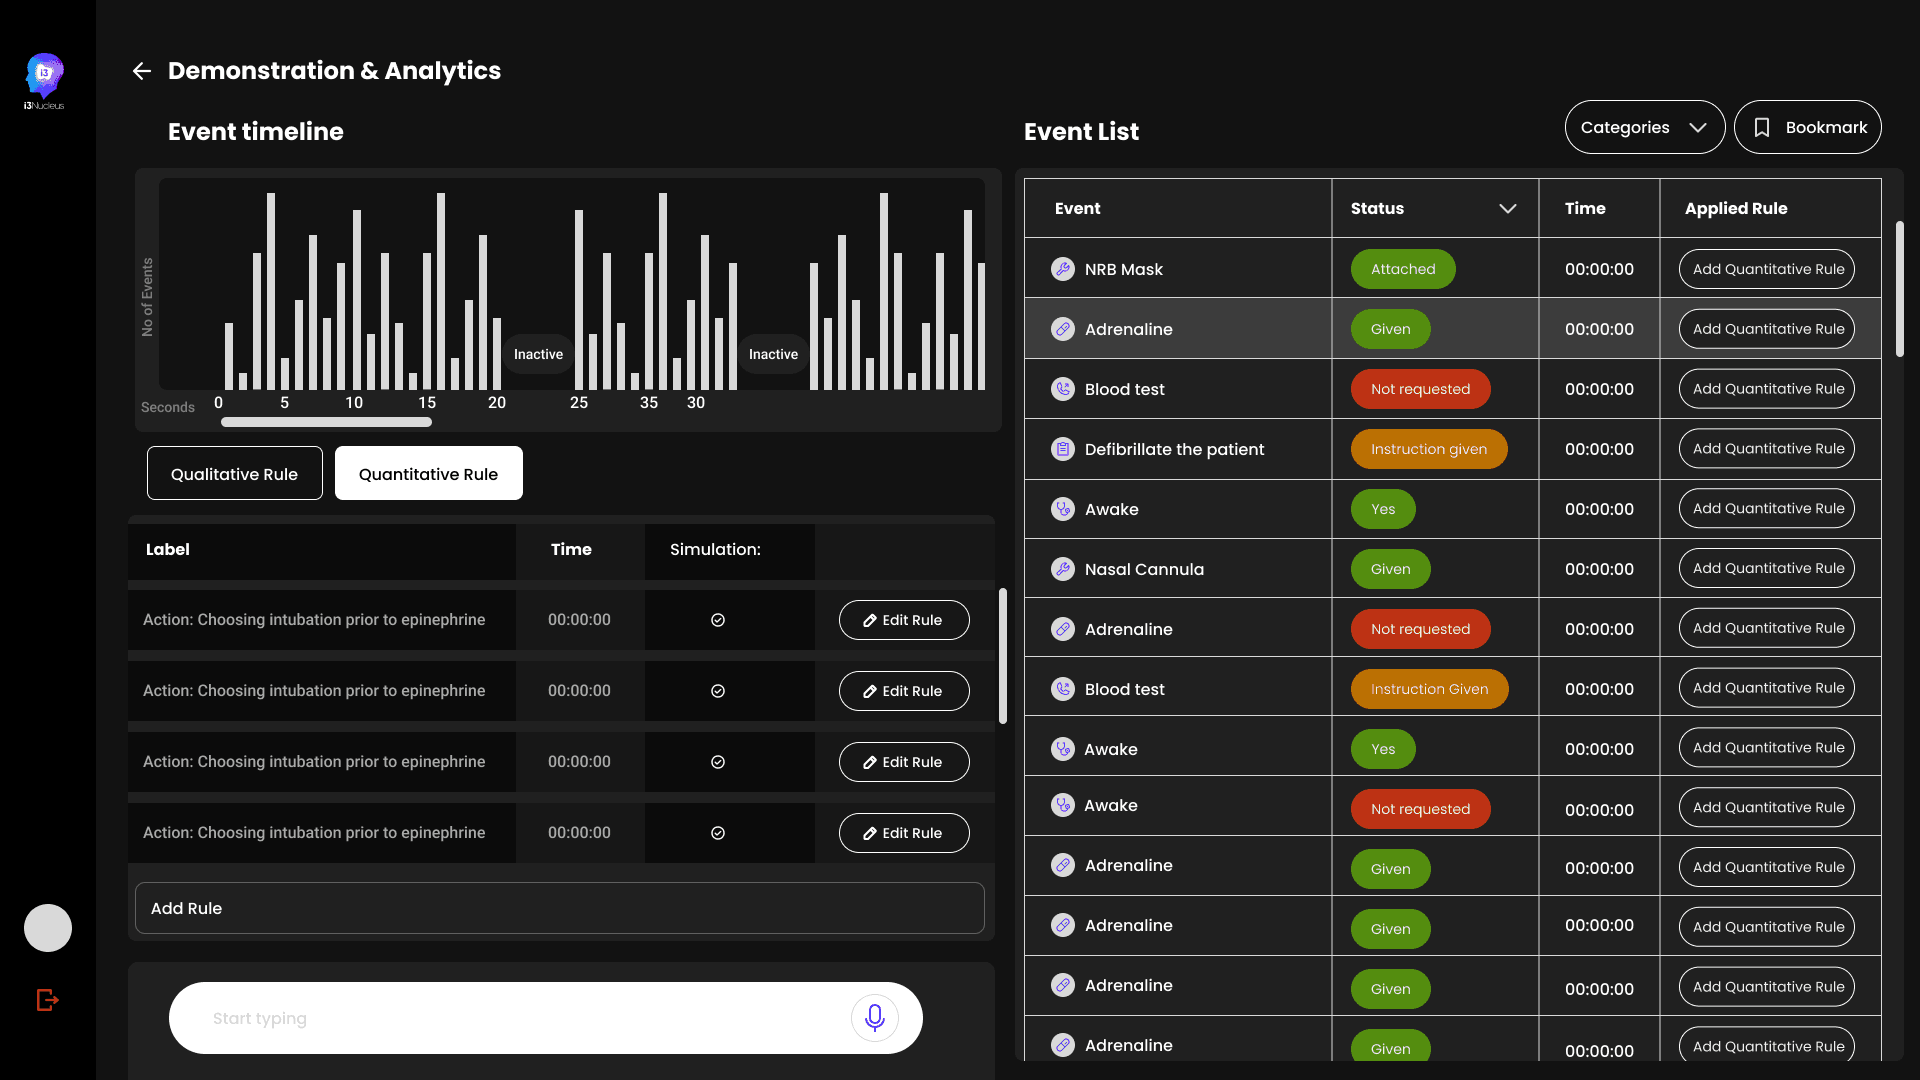The width and height of the screenshot is (1920, 1080).
Task: Add Quantitative Rule for Defibrillate the patient
Action: (1767, 449)
